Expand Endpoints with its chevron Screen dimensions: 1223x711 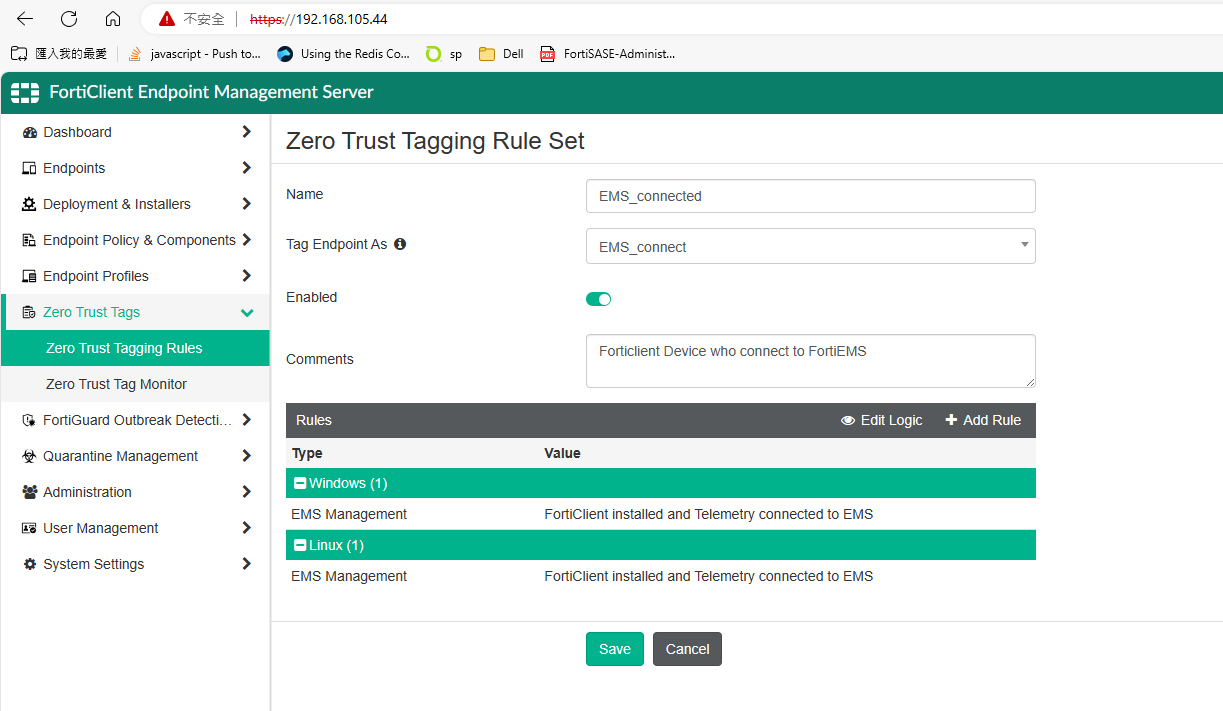coord(246,168)
